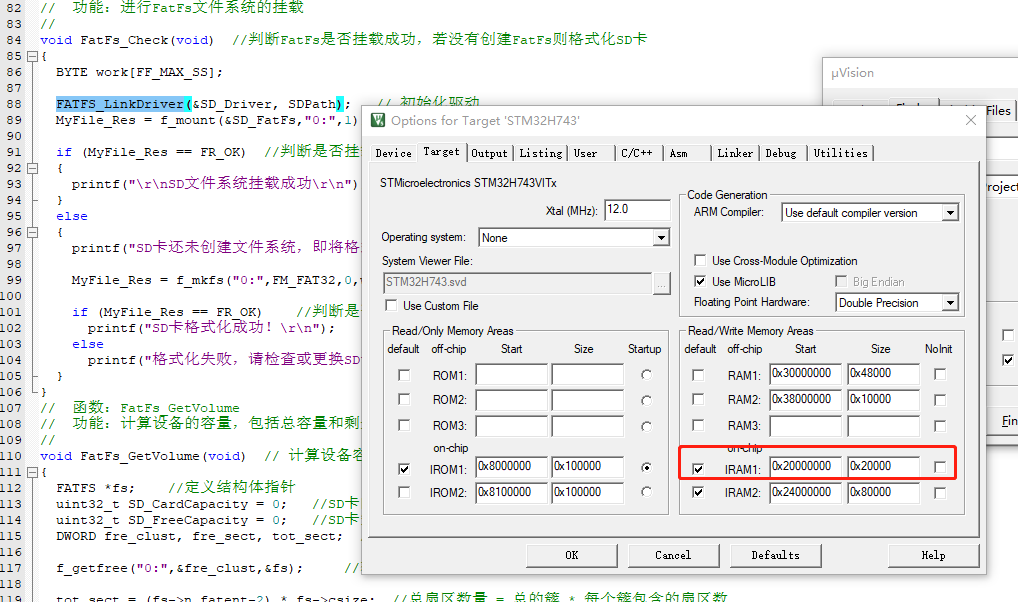Enable NoInit for IRAM2
The height and width of the screenshot is (602, 1018).
[x=939, y=492]
